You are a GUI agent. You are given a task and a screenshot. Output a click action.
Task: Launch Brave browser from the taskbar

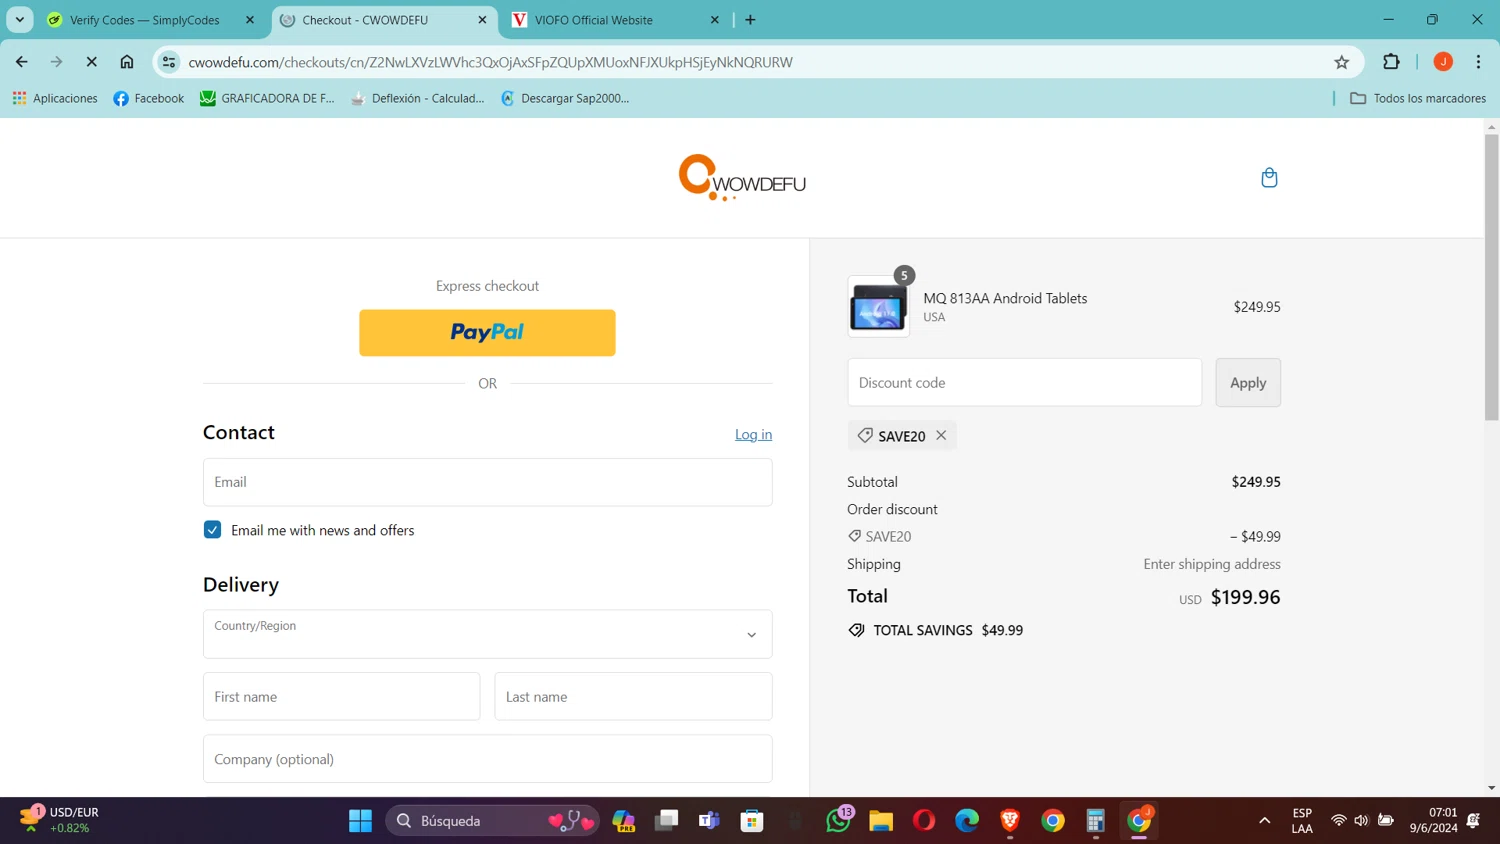pyautogui.click(x=1010, y=821)
